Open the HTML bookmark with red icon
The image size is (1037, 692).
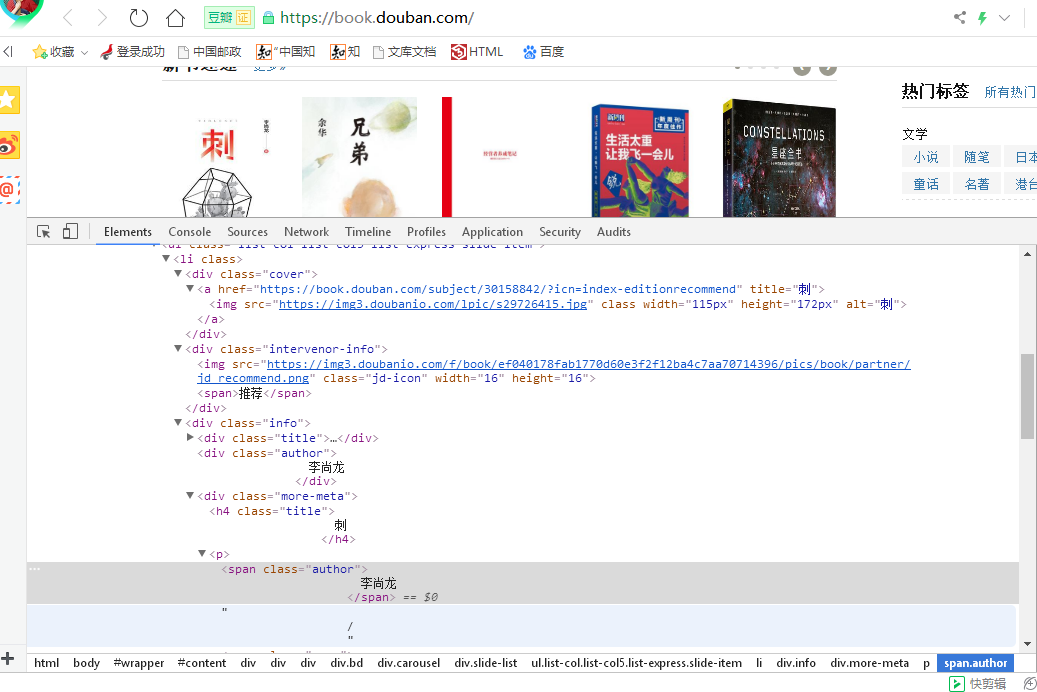point(477,52)
